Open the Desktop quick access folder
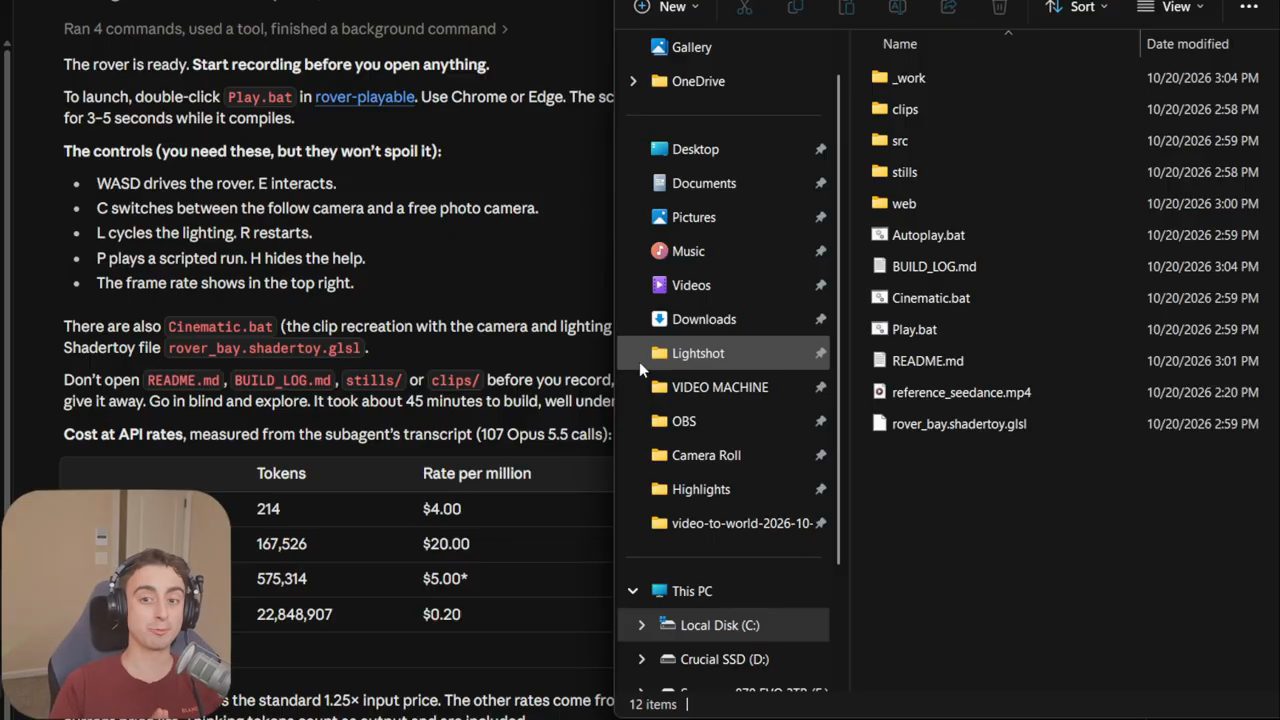 (695, 149)
